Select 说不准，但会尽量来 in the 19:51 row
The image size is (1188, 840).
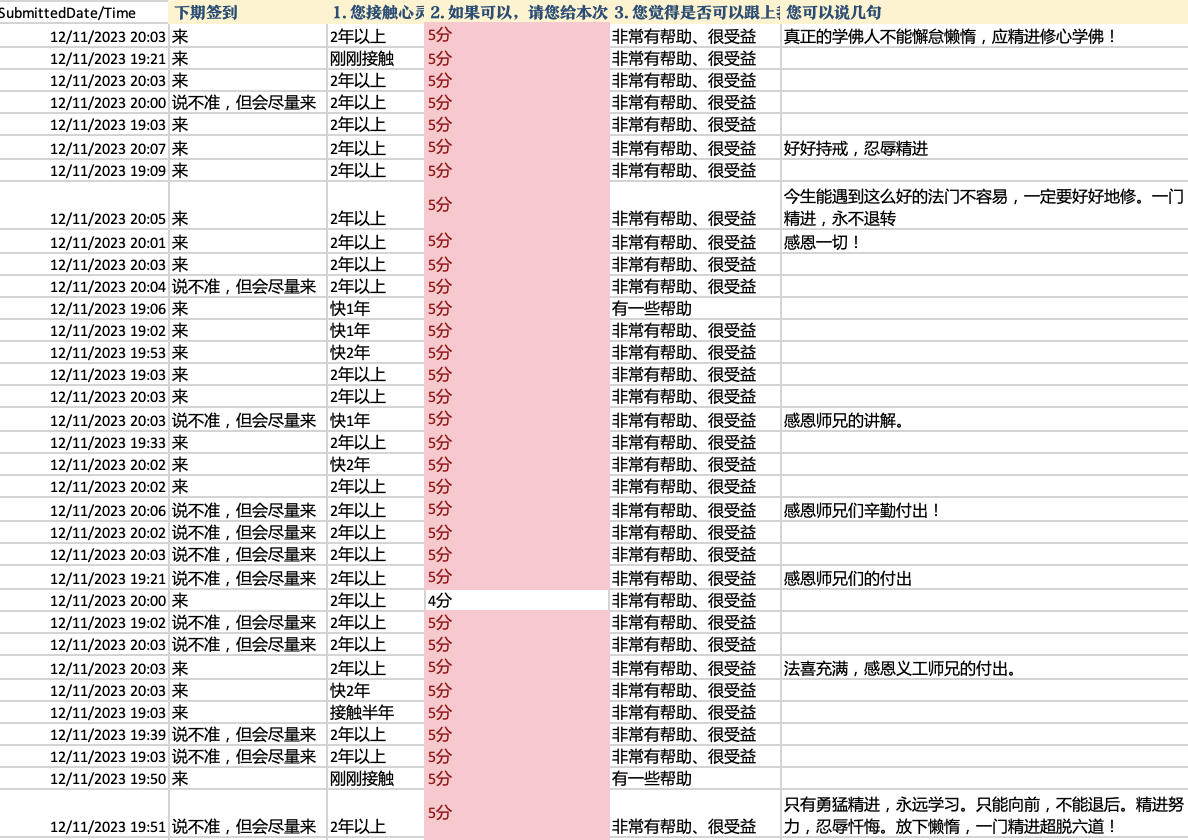pyautogui.click(x=244, y=827)
